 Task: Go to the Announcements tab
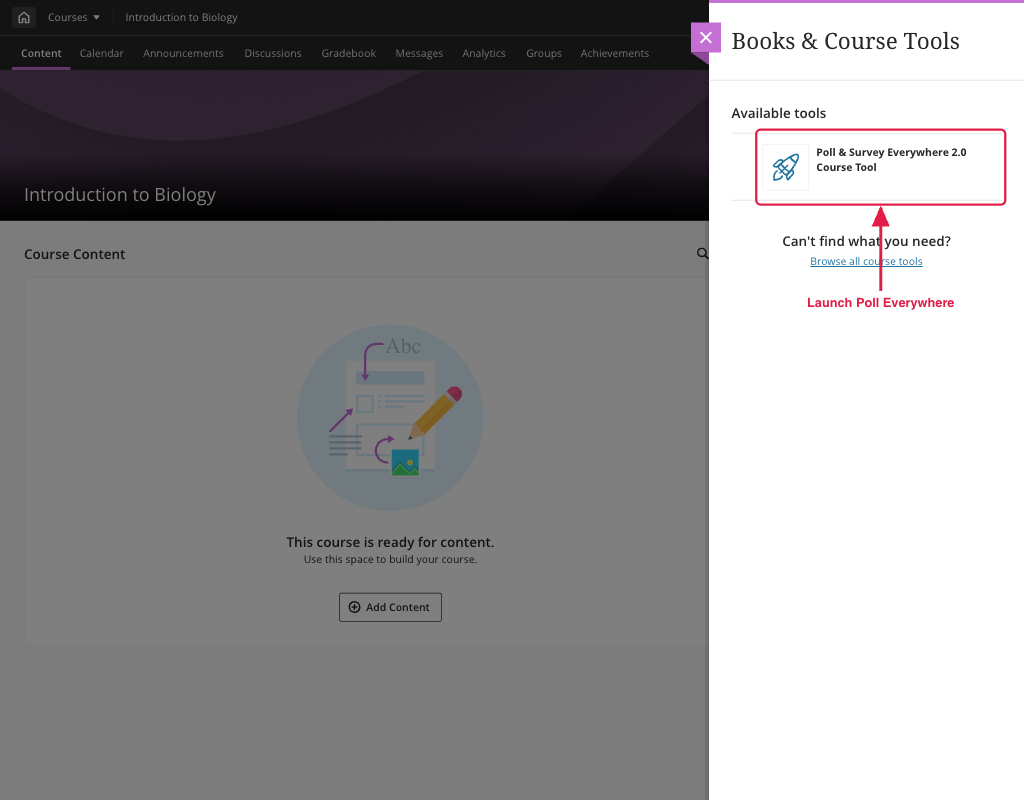point(184,54)
